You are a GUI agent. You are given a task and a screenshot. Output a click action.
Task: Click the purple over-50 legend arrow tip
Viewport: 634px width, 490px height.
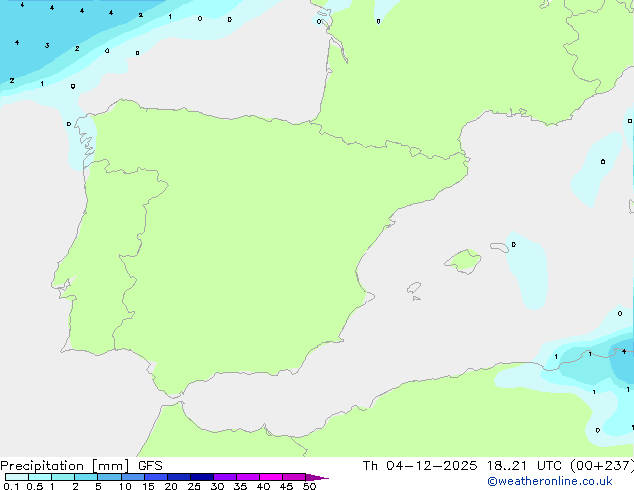[317, 477]
